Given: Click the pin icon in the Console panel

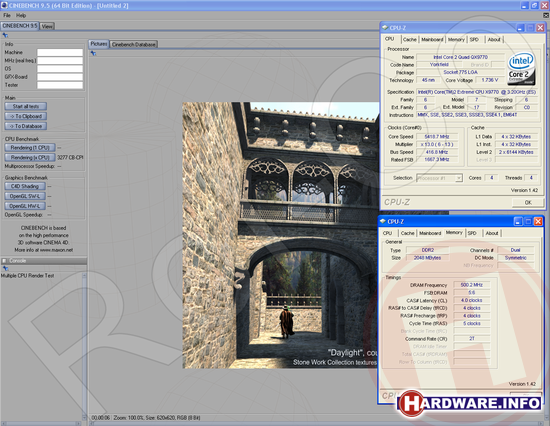Looking at the screenshot, I should click(x=5, y=268).
